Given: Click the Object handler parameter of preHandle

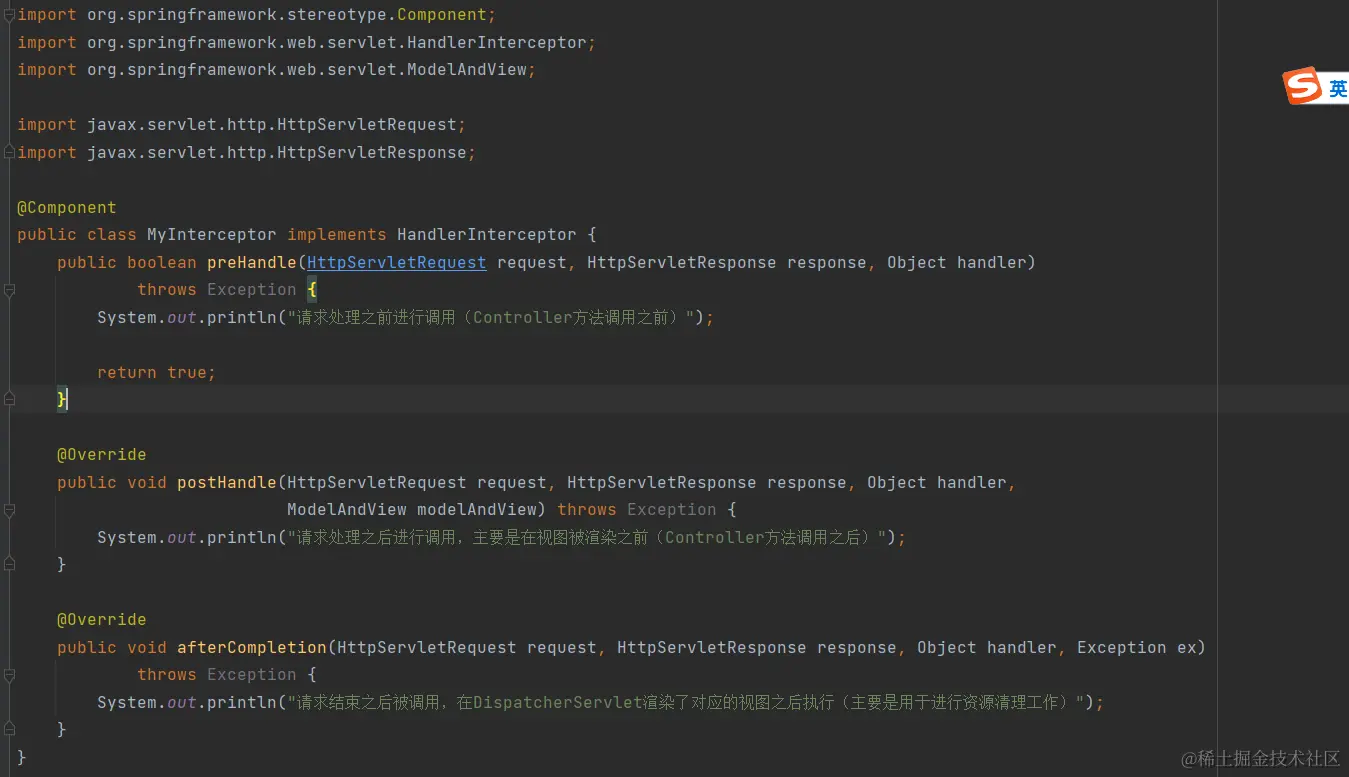Looking at the screenshot, I should click(x=957, y=262).
